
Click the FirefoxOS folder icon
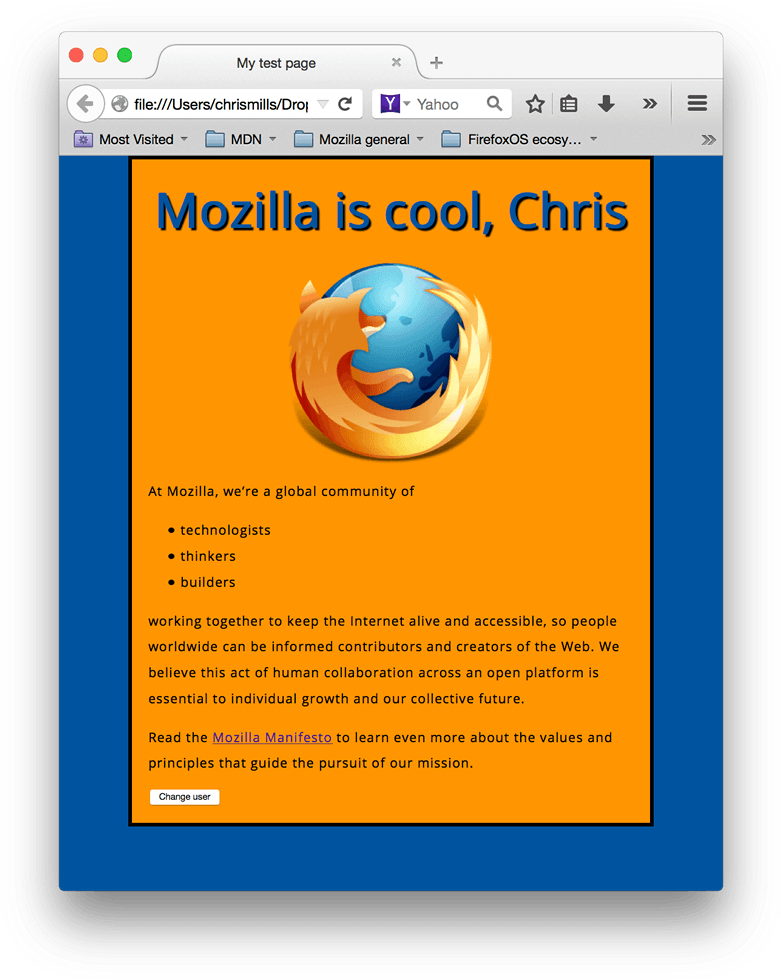pos(450,139)
